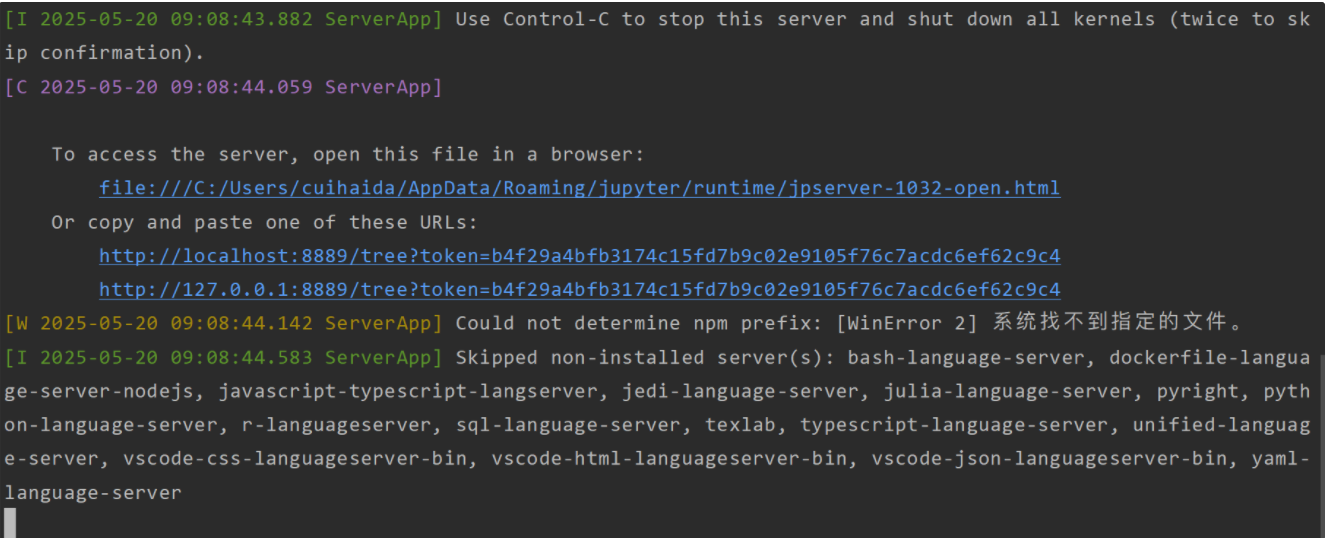This screenshot has height=538, width=1325.
Task: Click the blinking cursor block at the prompt
Action: [x=10, y=523]
